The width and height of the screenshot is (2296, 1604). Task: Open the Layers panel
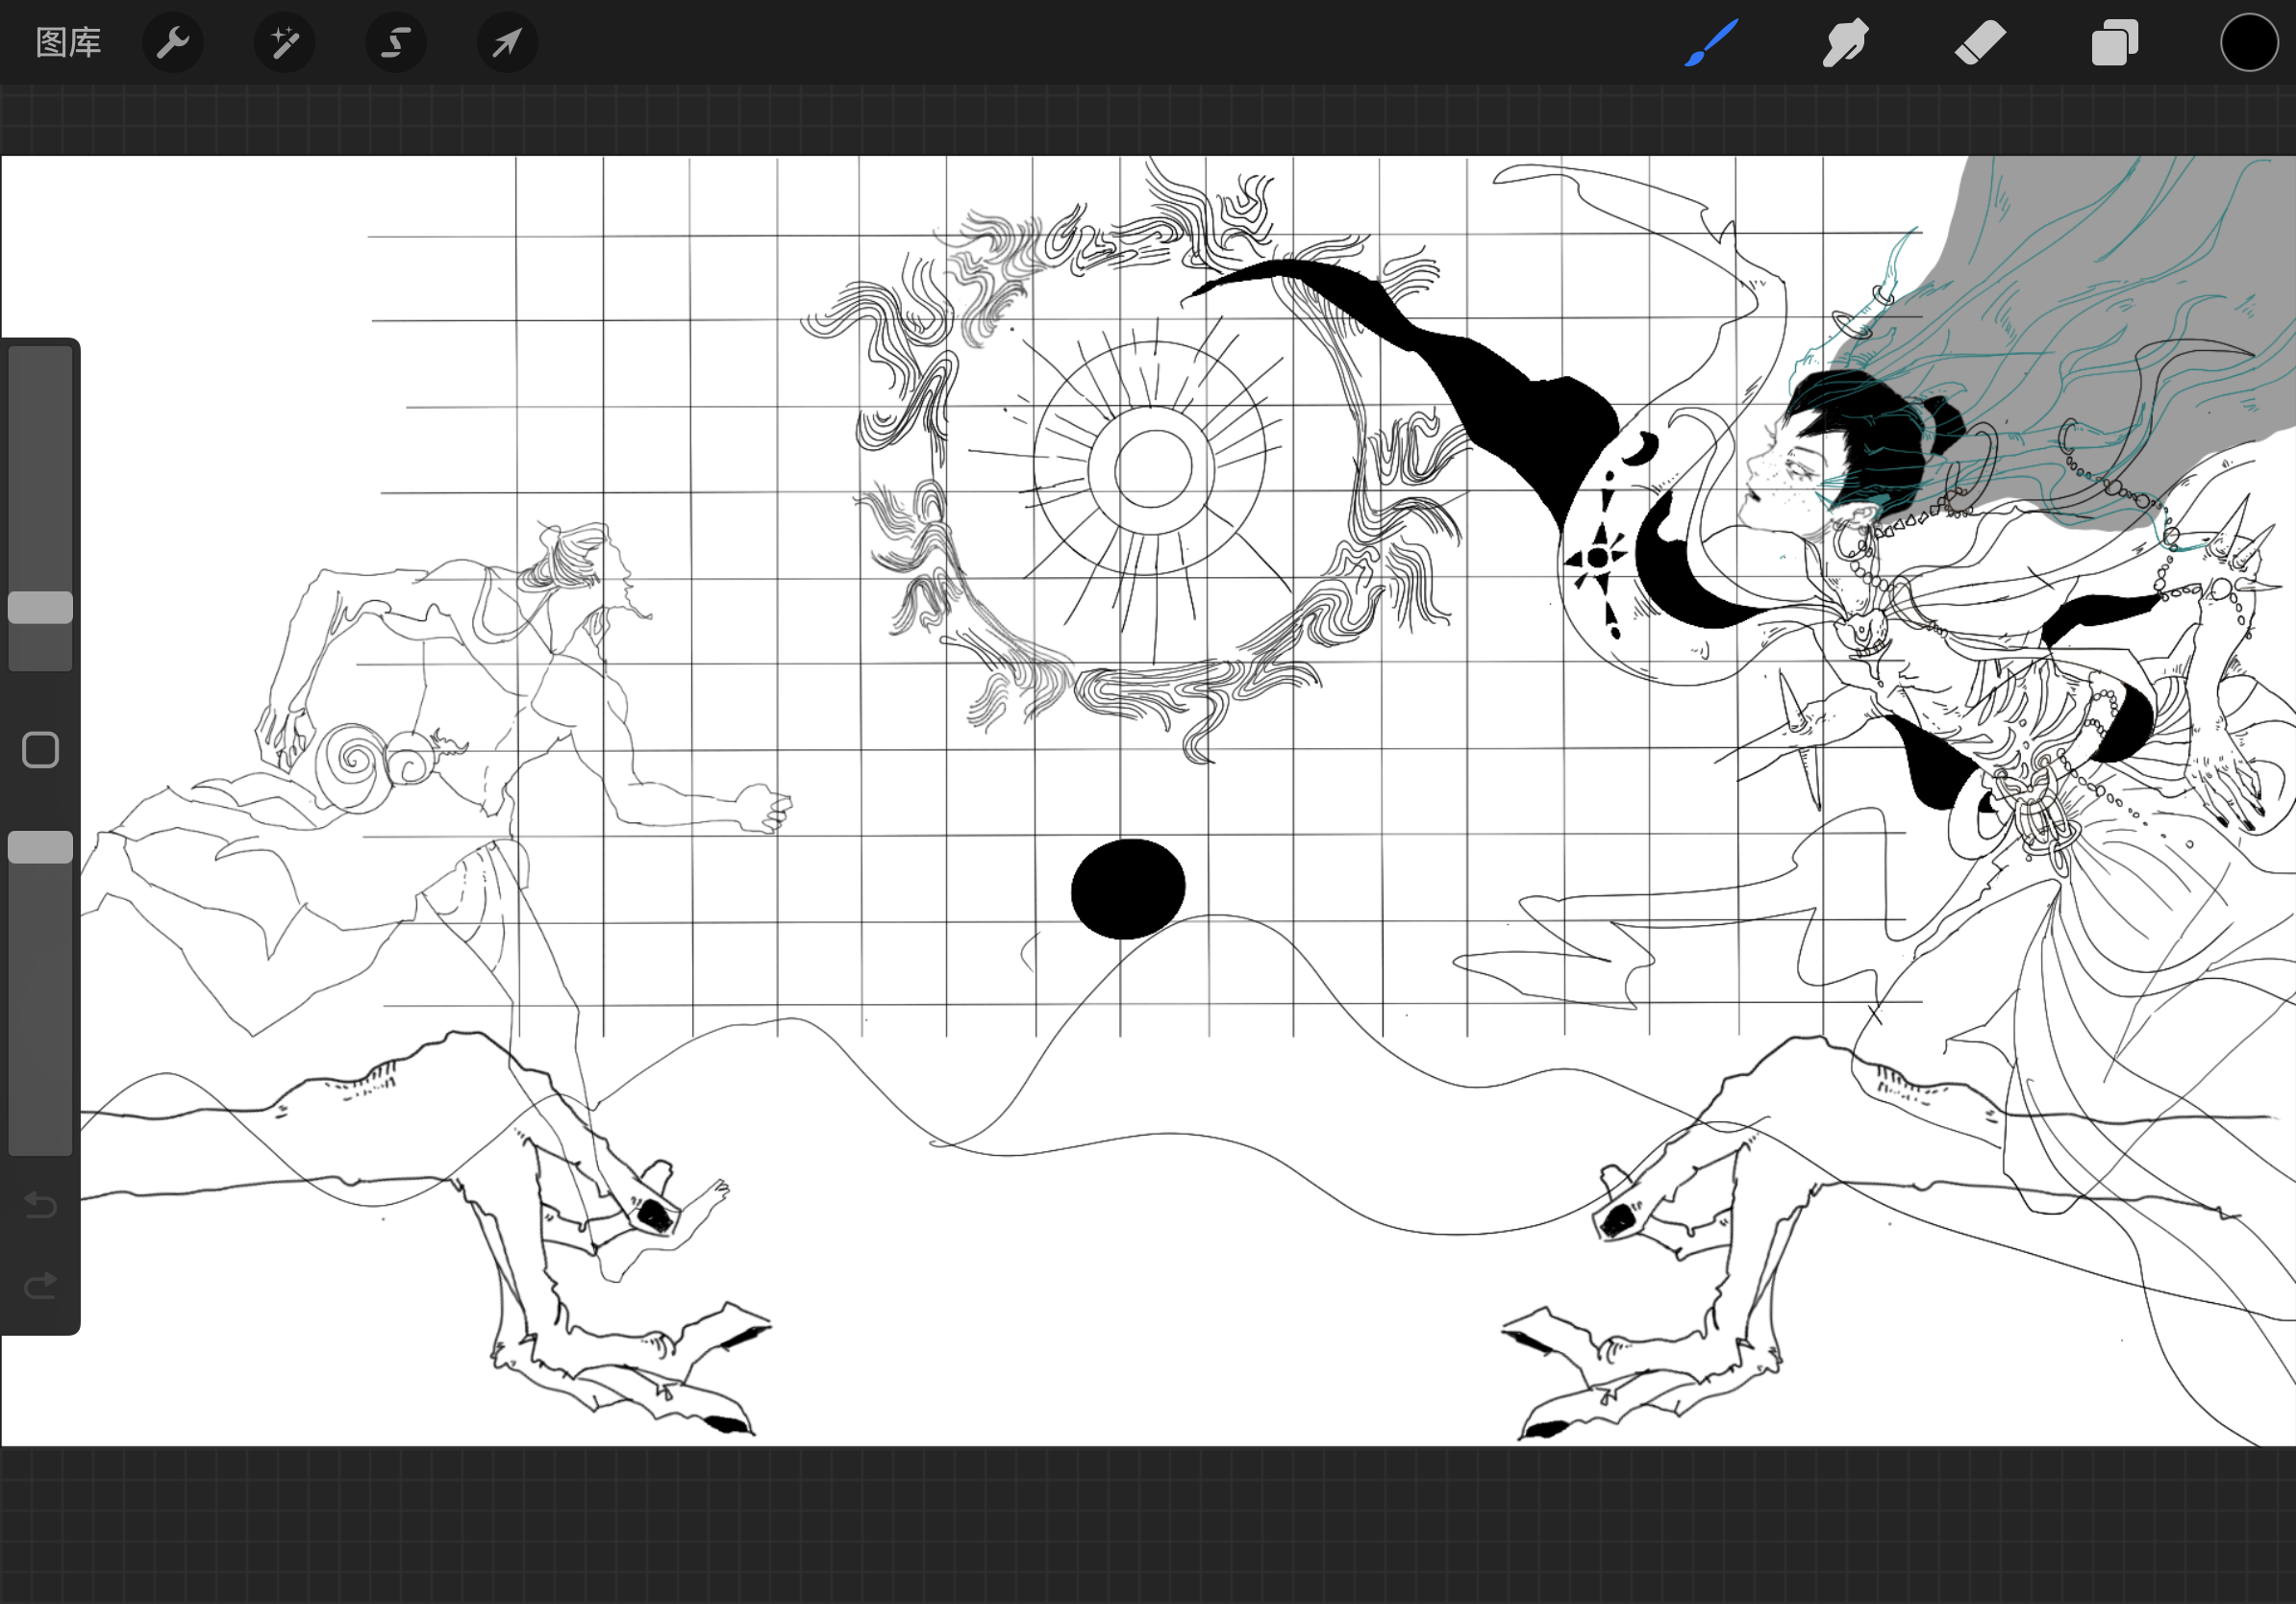(x=2115, y=43)
